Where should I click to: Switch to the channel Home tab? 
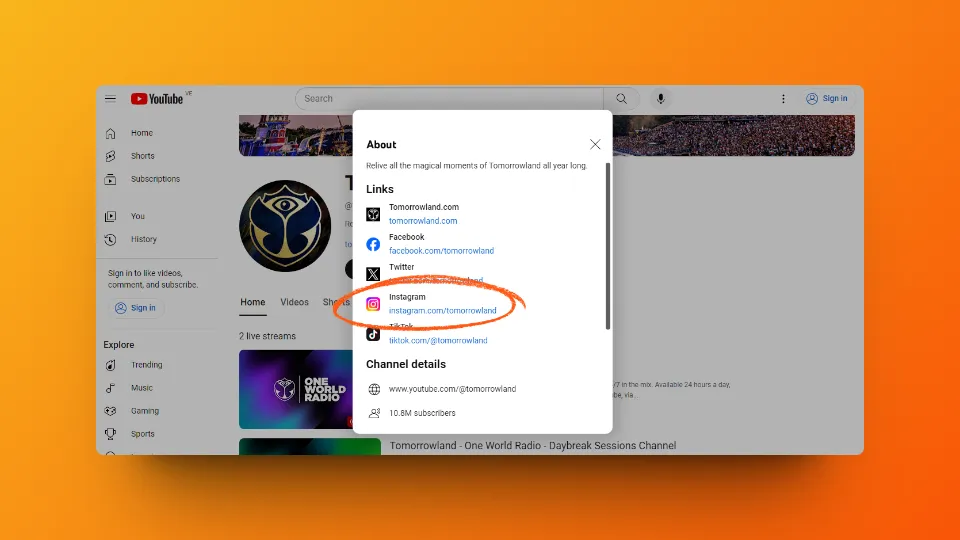[253, 302]
